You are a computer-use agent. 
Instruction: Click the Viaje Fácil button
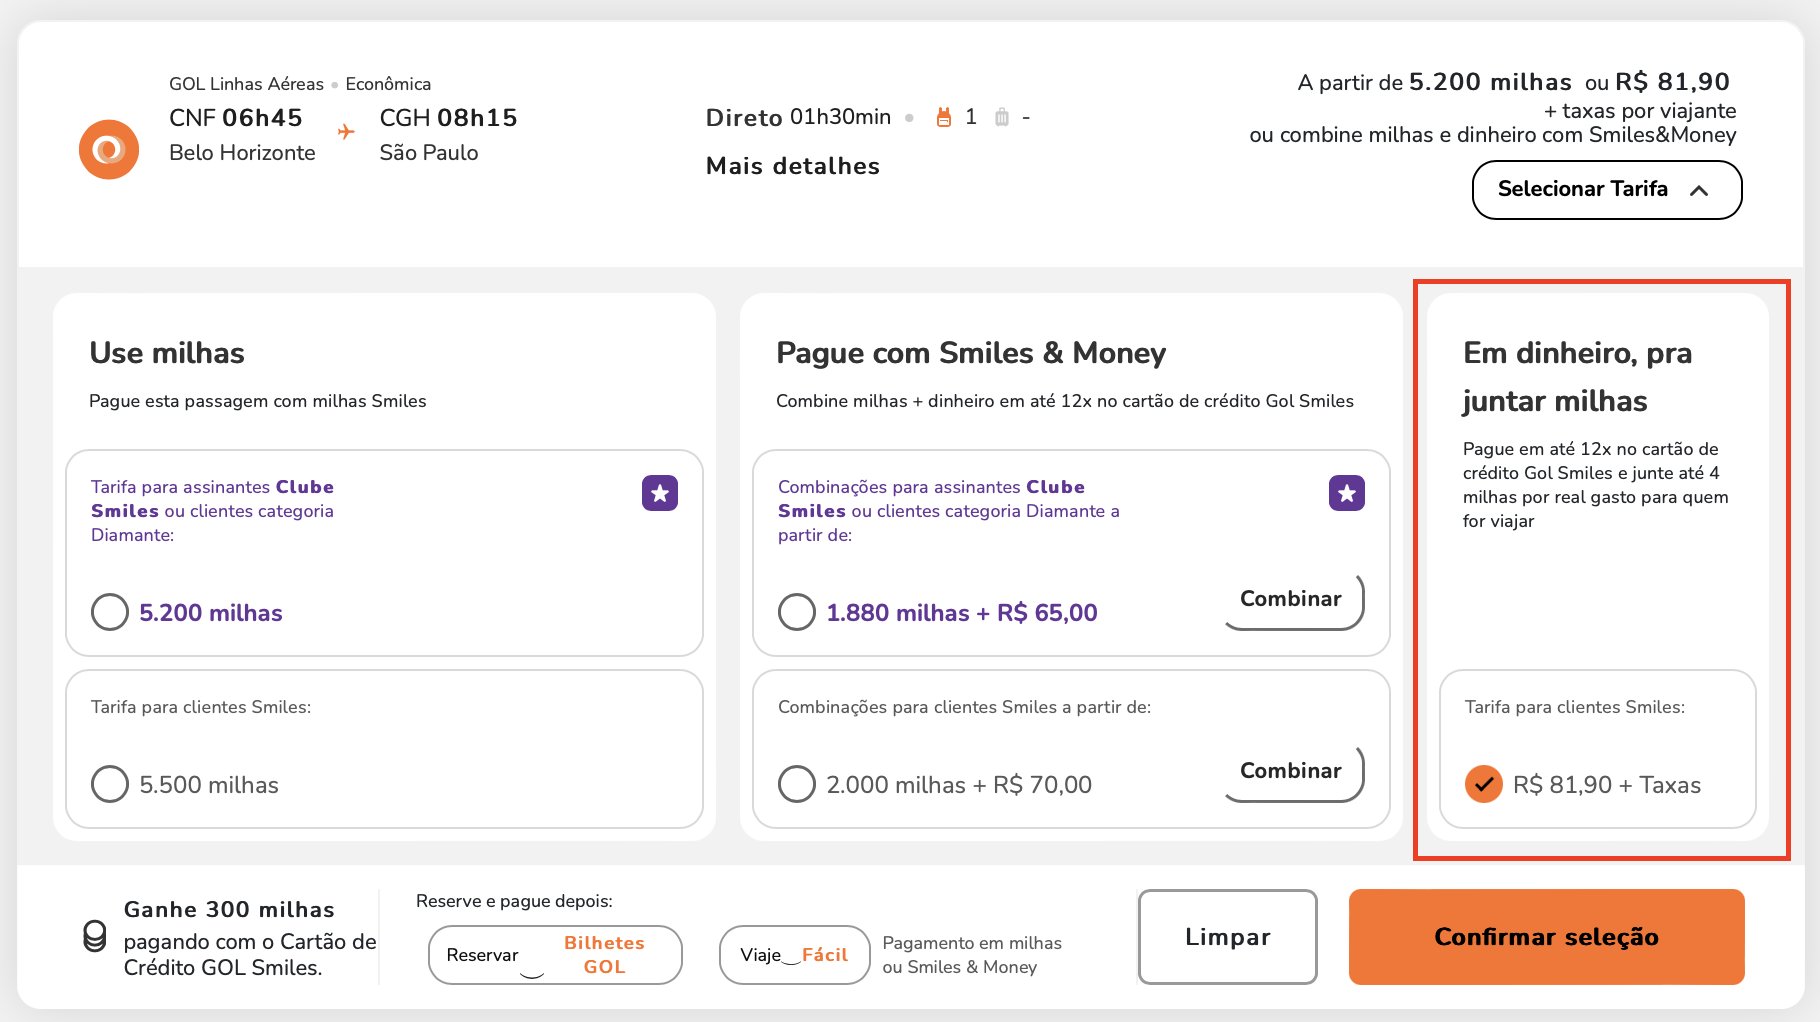click(x=794, y=955)
